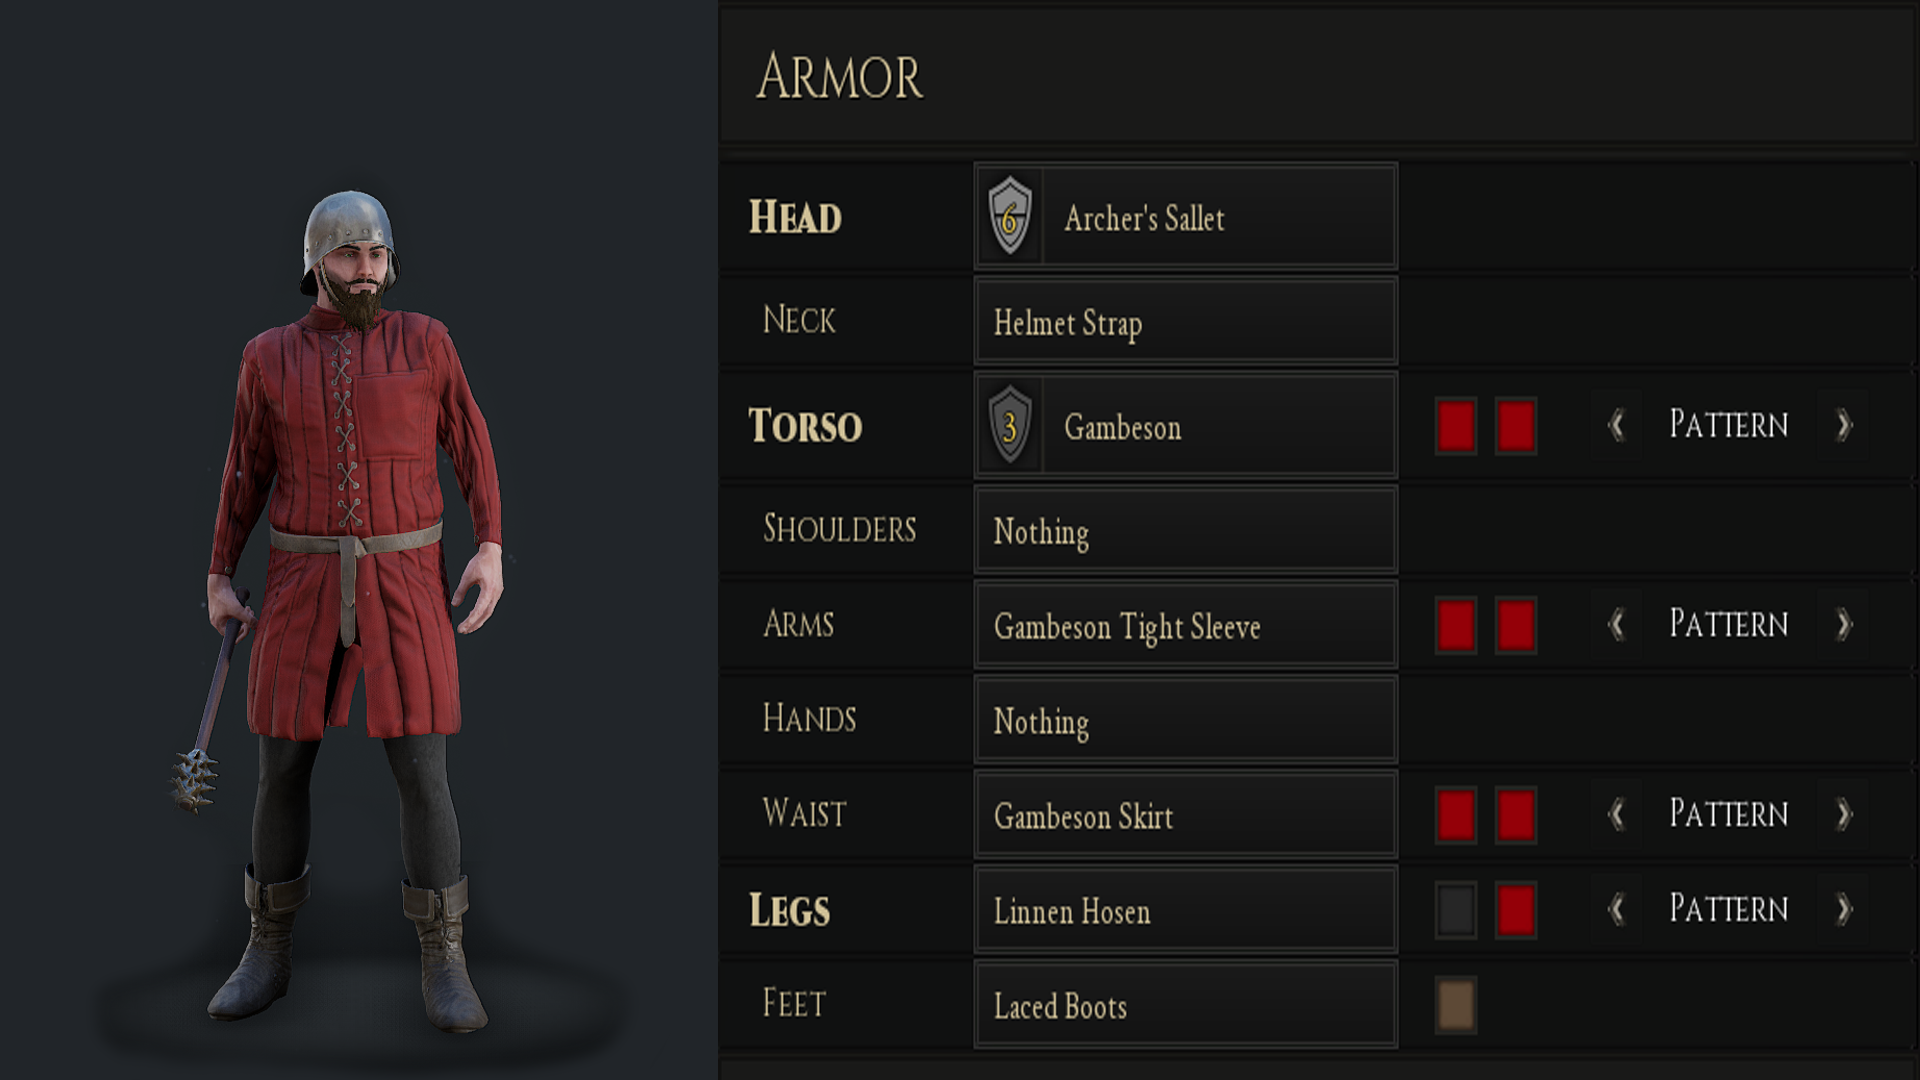Select next Torso pattern arrow

[1844, 425]
